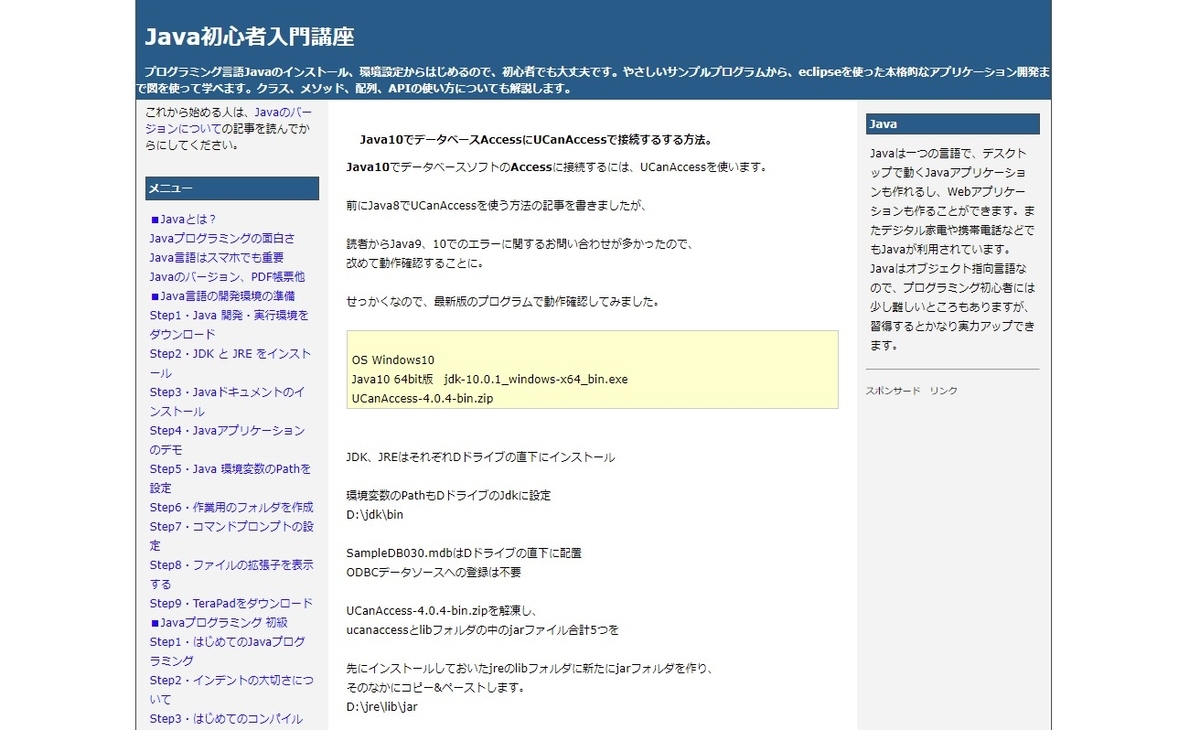
Task: Click the ■Javaプログラミング 初級 section heading
Action: (218, 622)
